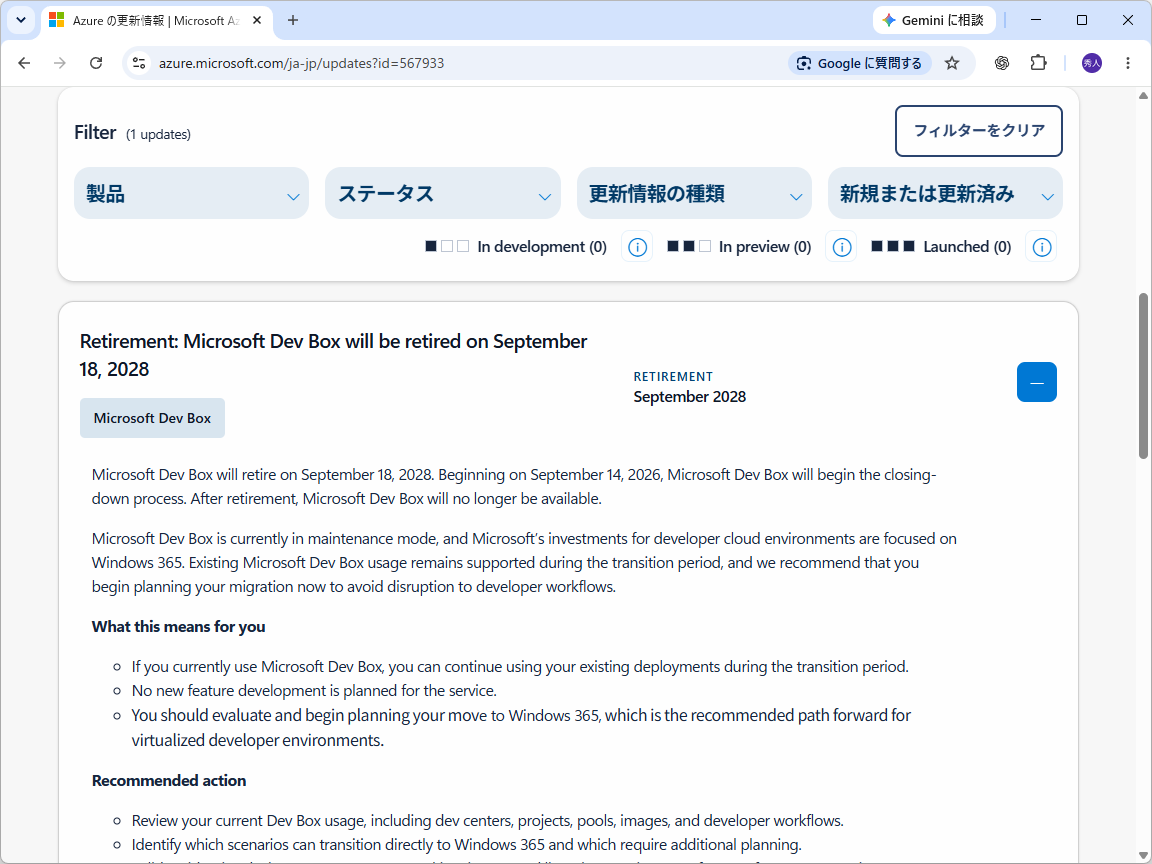
Task: Open the tab search dropdown arrow
Action: [x=21, y=21]
